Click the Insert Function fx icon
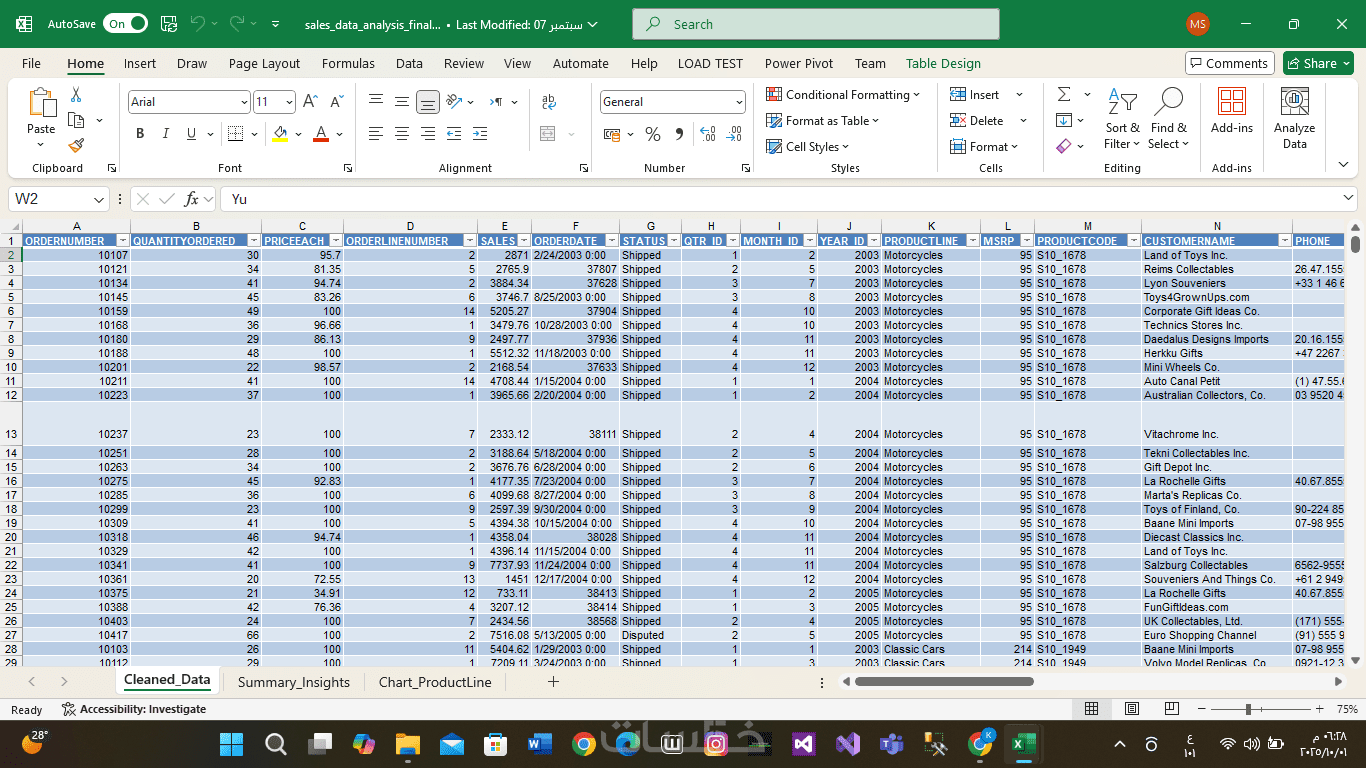 [192, 199]
